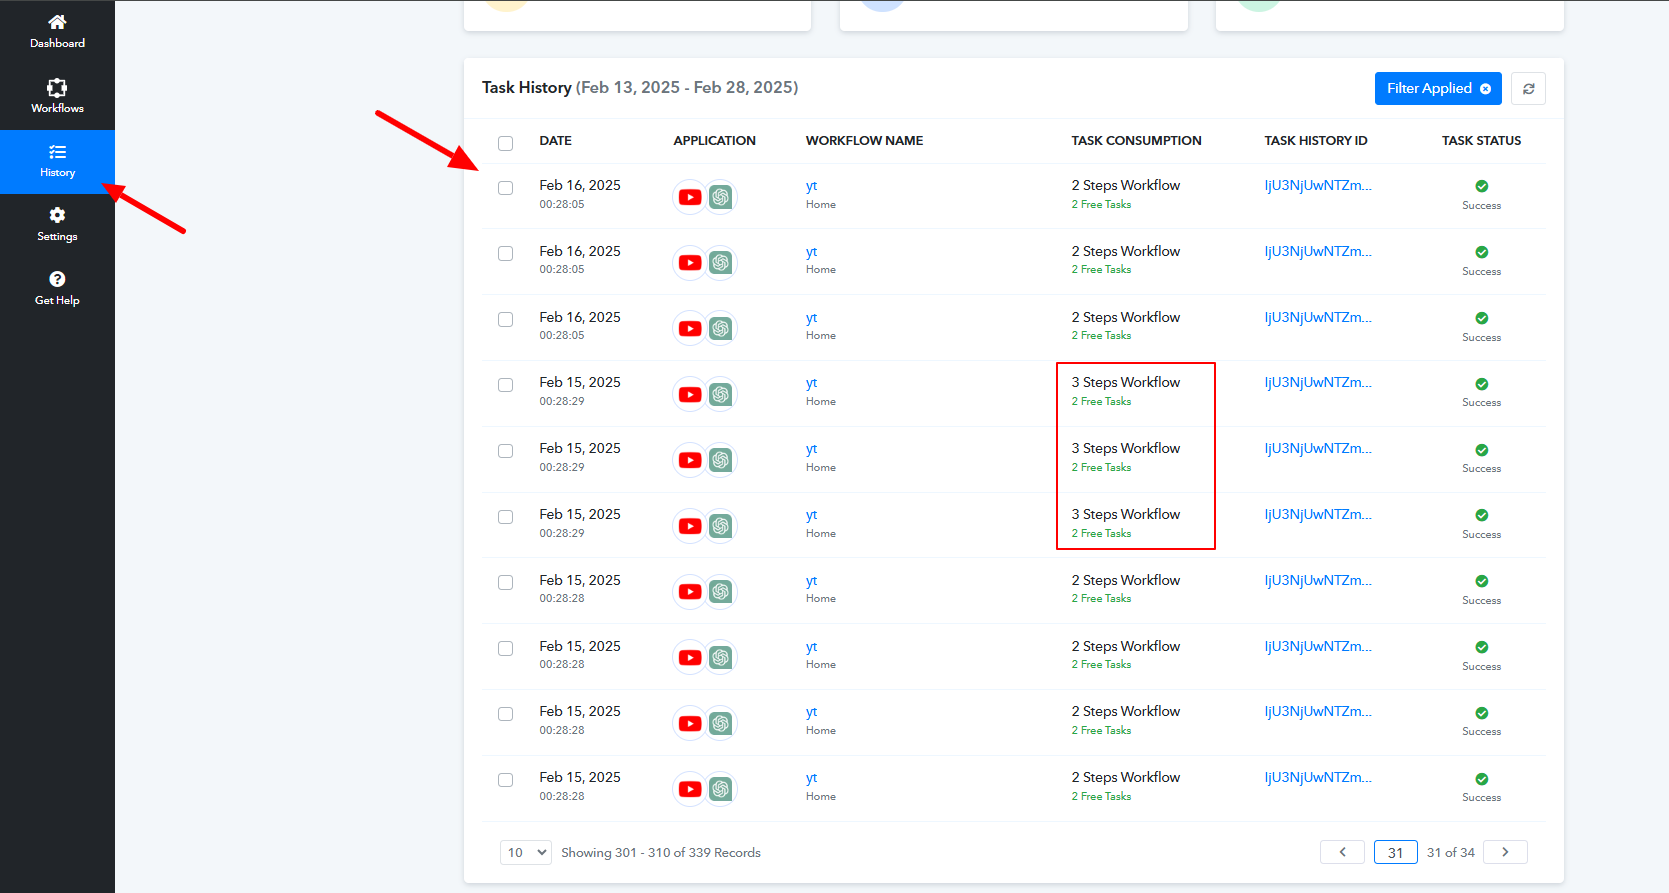
Task: Open the Task History ID link in the last row
Action: coord(1318,777)
